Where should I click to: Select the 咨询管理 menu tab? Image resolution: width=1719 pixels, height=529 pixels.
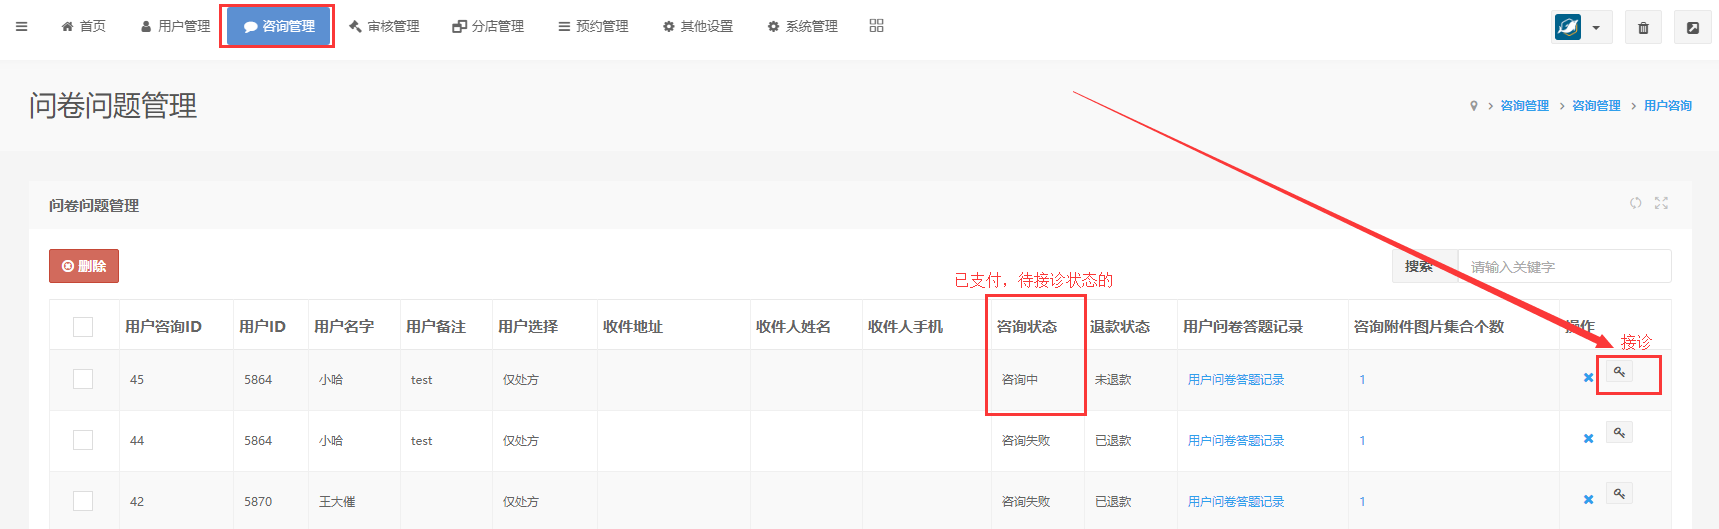pyautogui.click(x=279, y=26)
